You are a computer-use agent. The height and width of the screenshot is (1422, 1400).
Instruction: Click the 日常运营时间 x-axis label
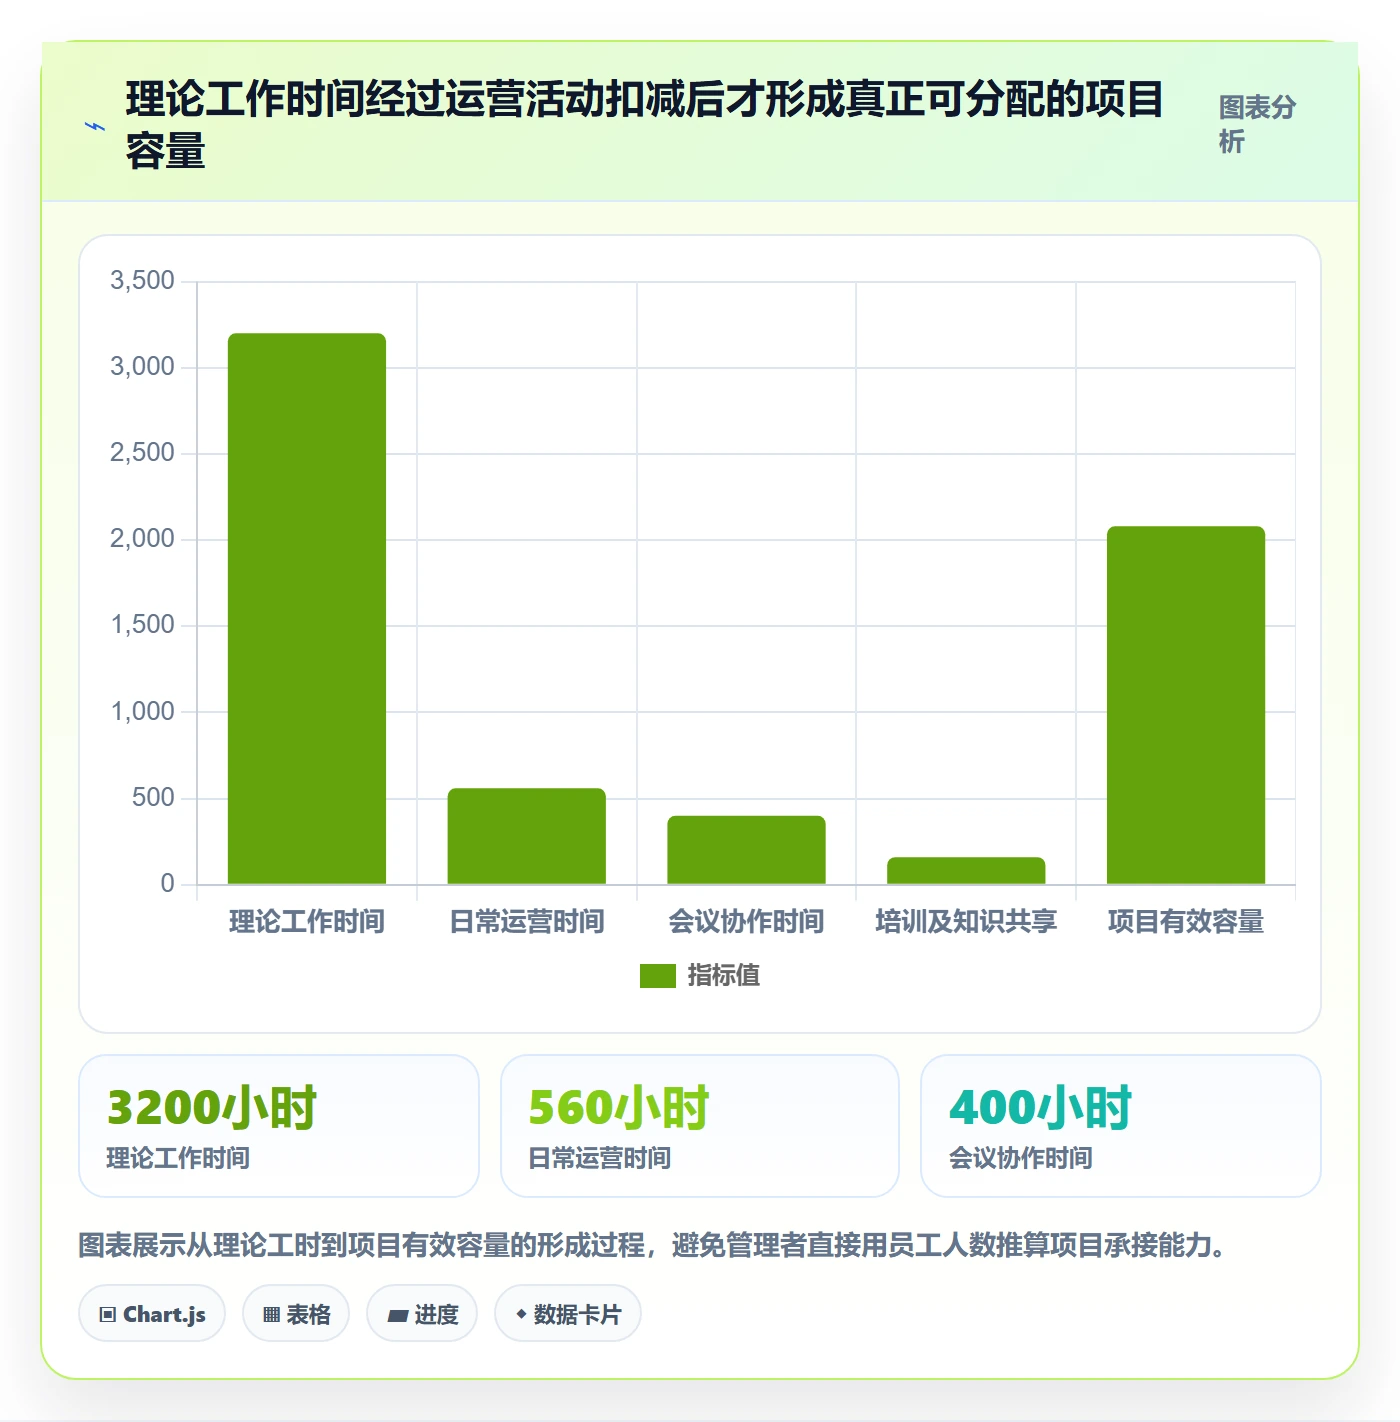click(527, 921)
